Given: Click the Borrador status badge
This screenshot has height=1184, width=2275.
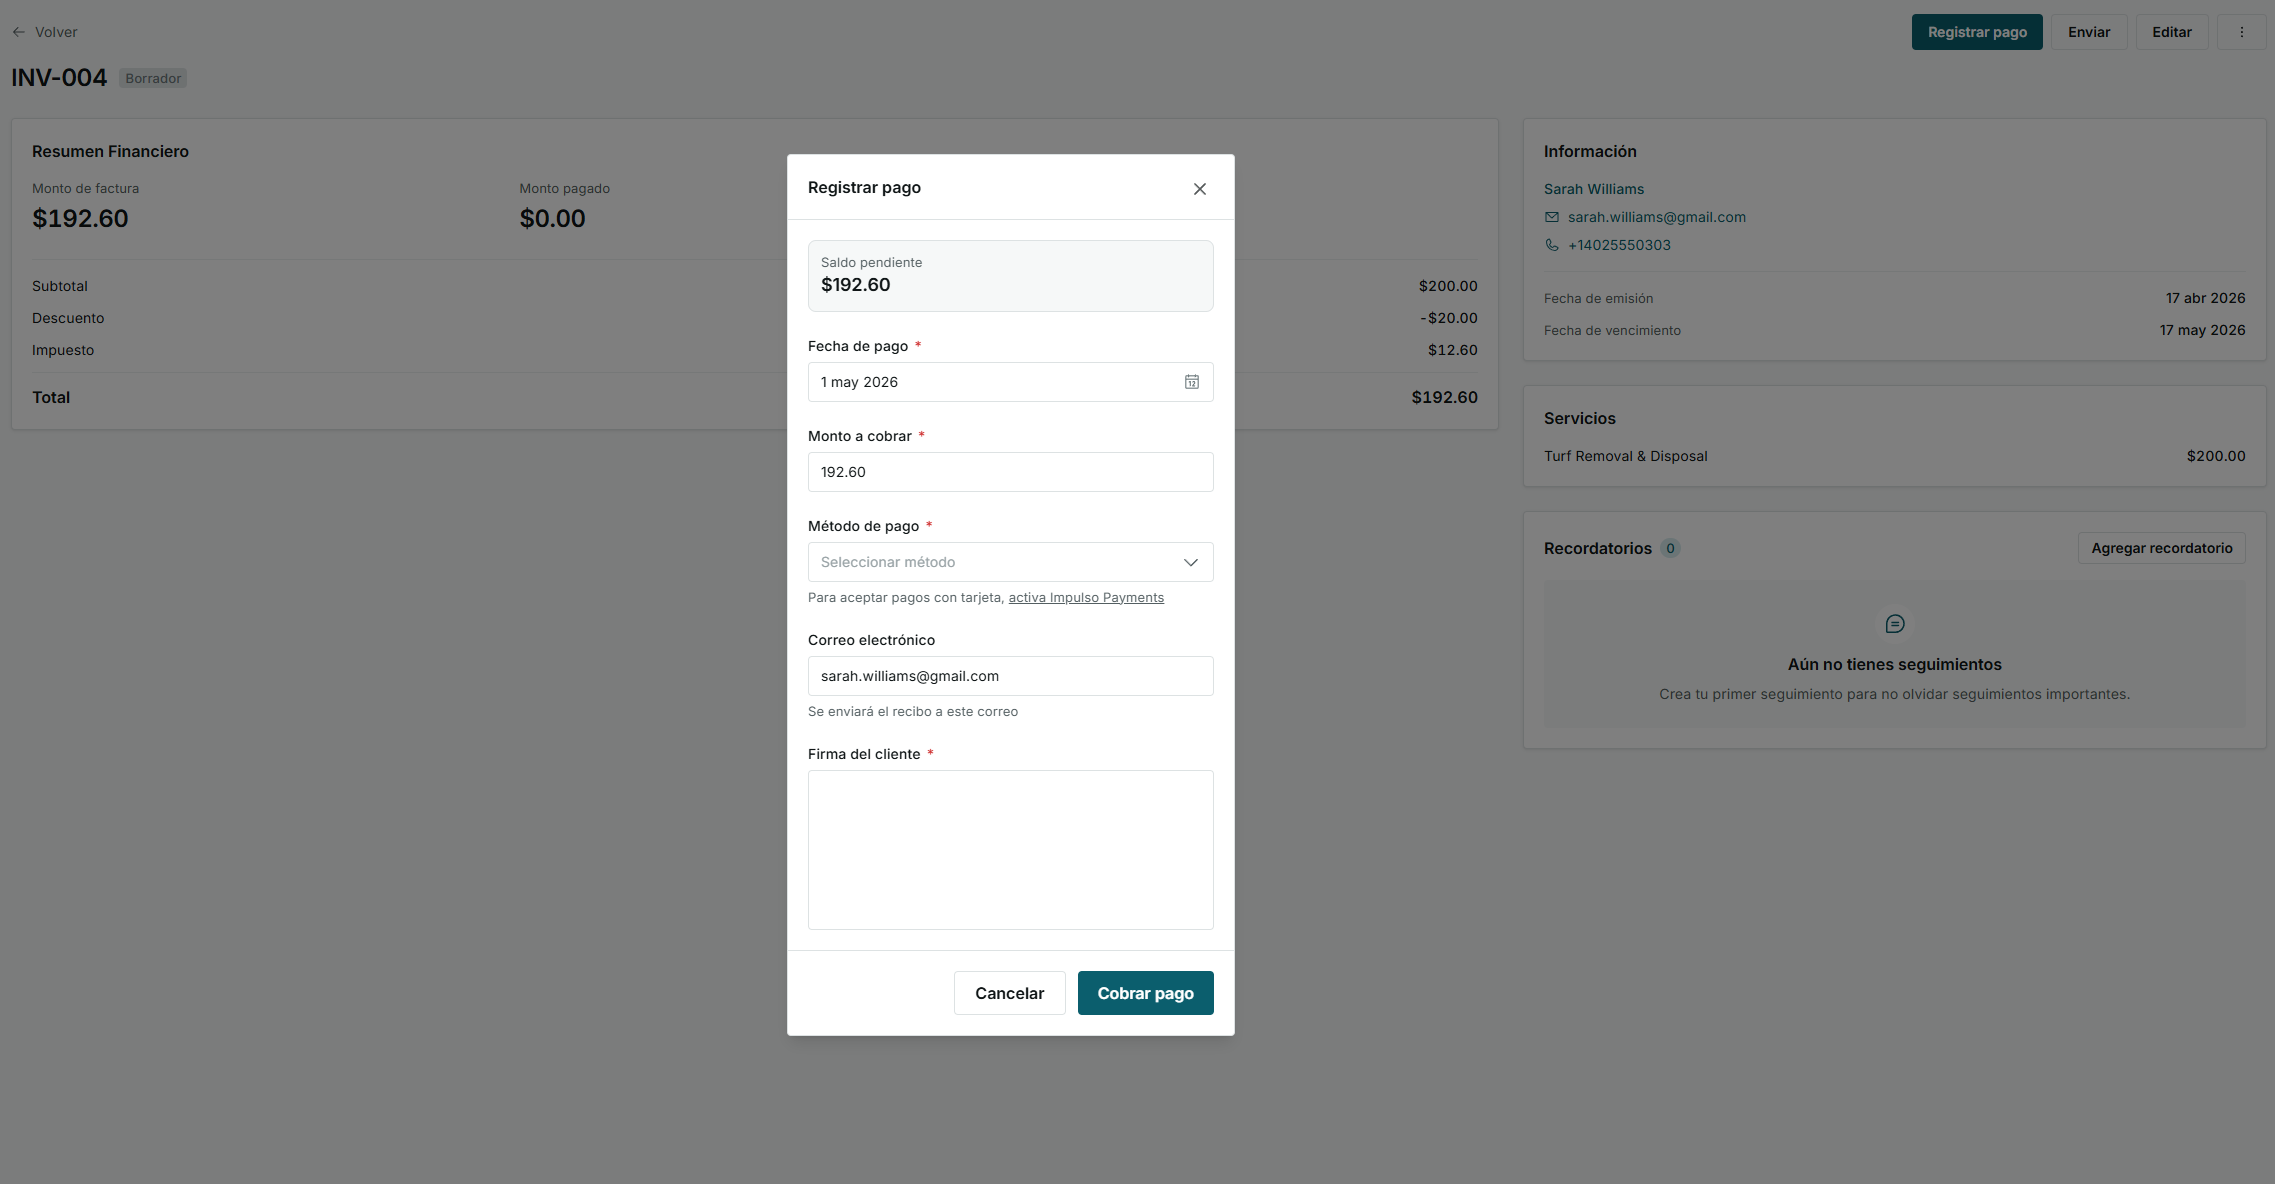Looking at the screenshot, I should (153, 78).
